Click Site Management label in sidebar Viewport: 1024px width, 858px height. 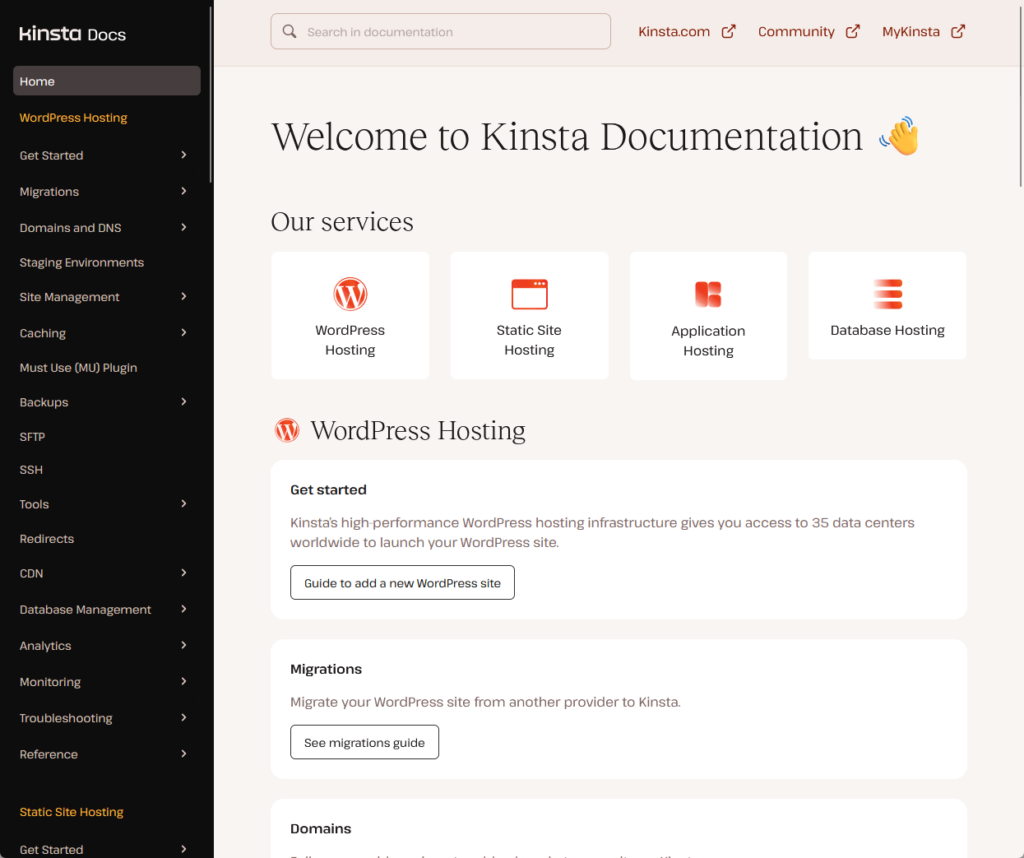(x=69, y=296)
